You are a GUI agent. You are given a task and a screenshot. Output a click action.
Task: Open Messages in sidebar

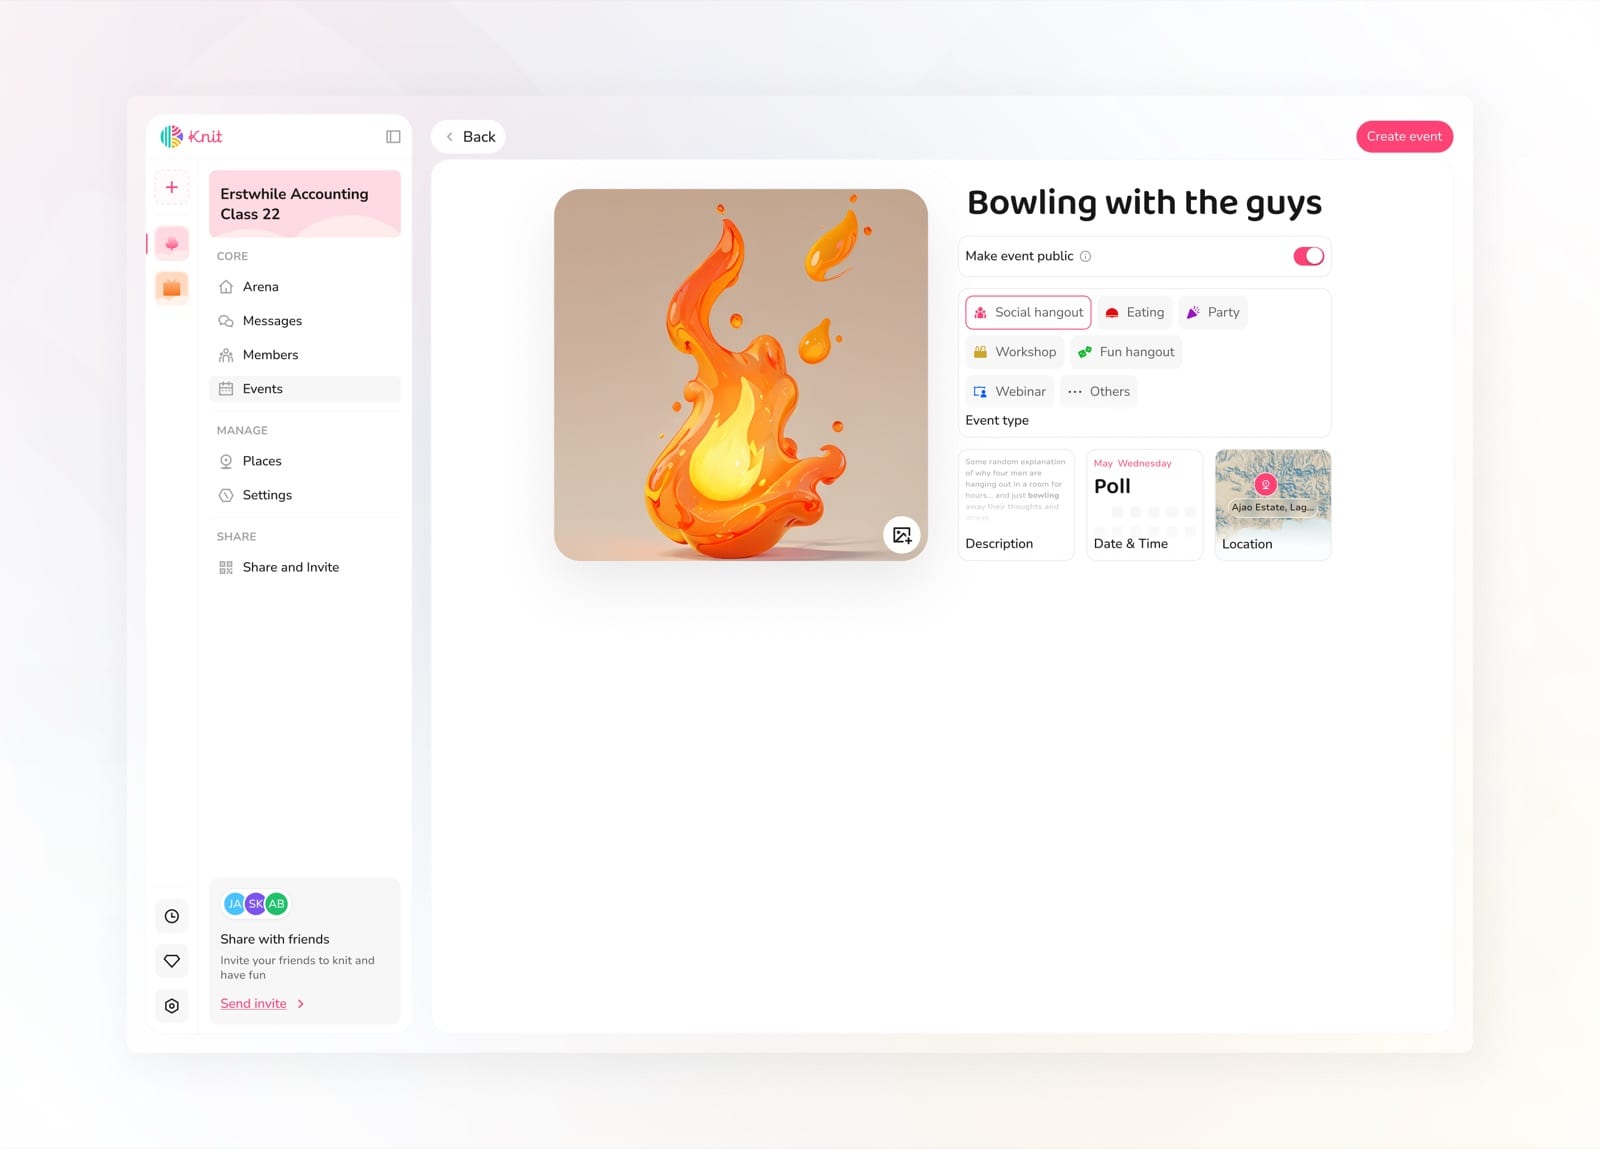tap(305, 321)
